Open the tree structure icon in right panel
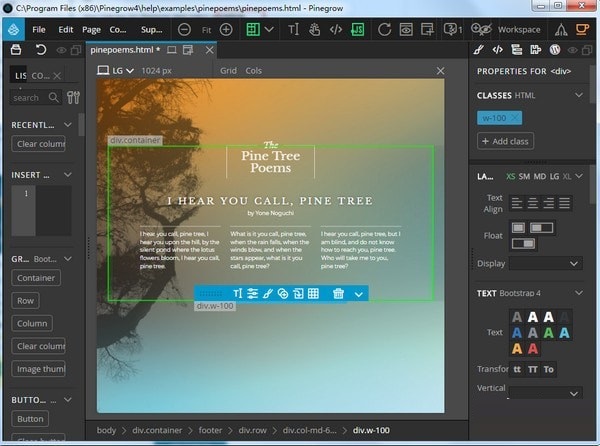The height and width of the screenshot is (446, 600). tap(517, 50)
